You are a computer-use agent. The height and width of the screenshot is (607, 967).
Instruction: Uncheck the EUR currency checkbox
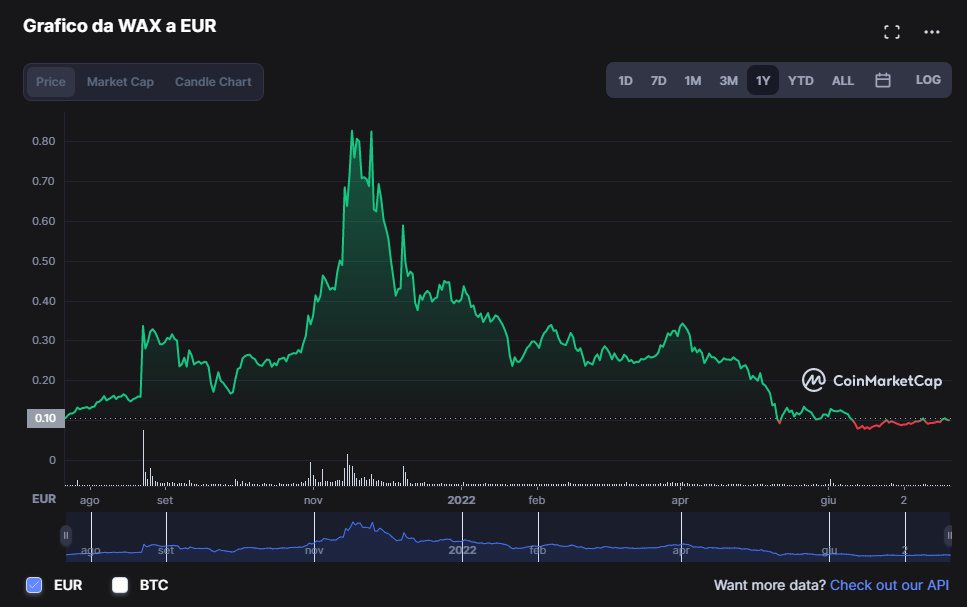pos(34,585)
